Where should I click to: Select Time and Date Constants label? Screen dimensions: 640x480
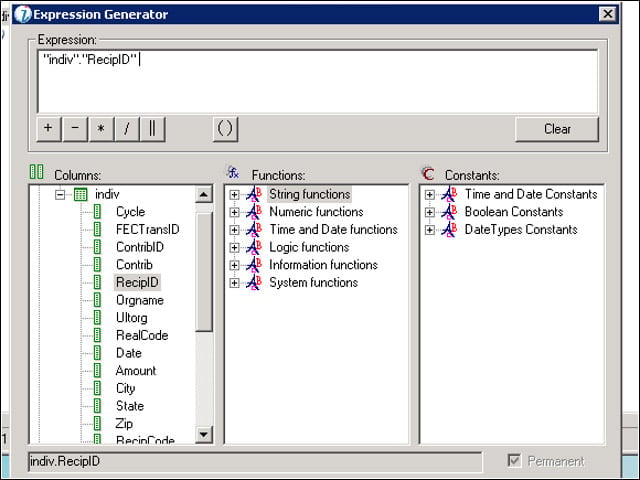531,194
